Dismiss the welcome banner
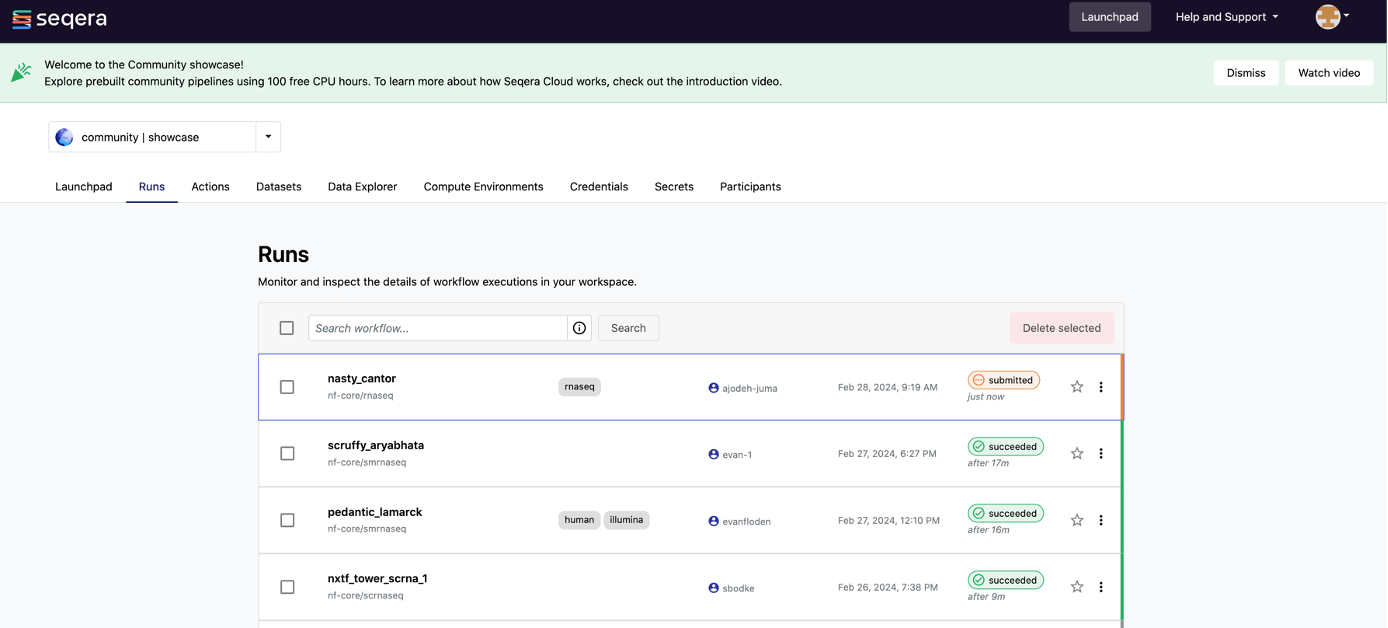 1246,73
